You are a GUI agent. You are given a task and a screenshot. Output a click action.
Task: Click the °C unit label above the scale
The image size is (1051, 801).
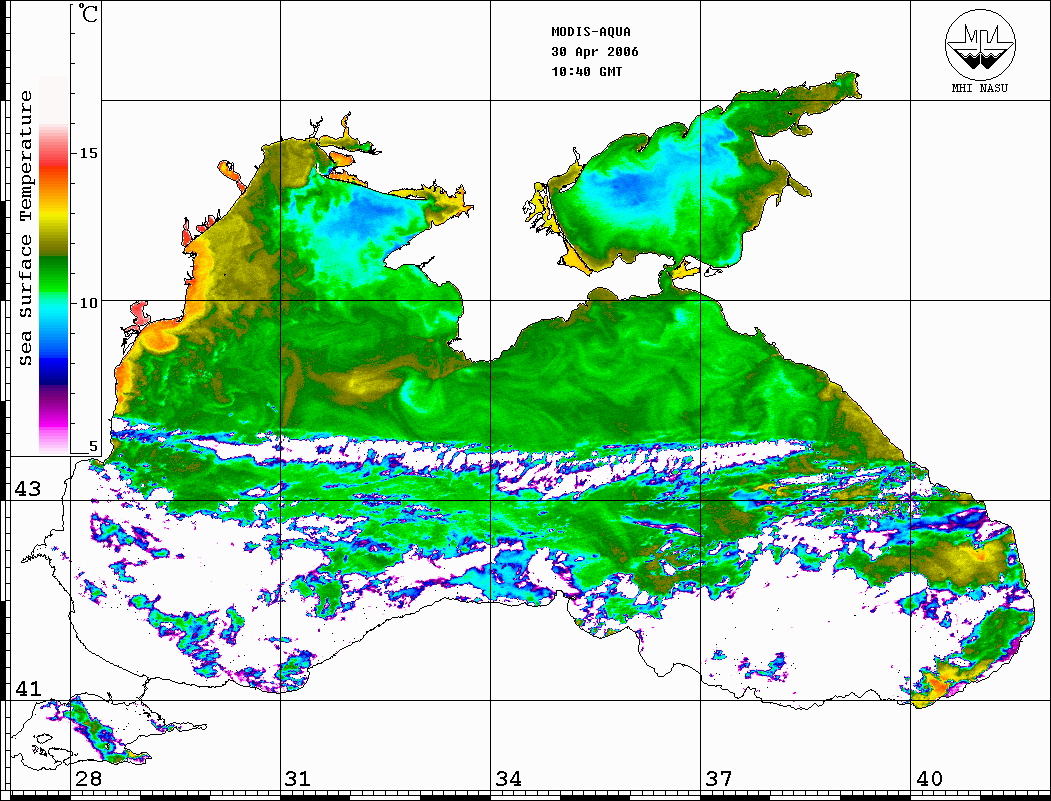point(88,13)
